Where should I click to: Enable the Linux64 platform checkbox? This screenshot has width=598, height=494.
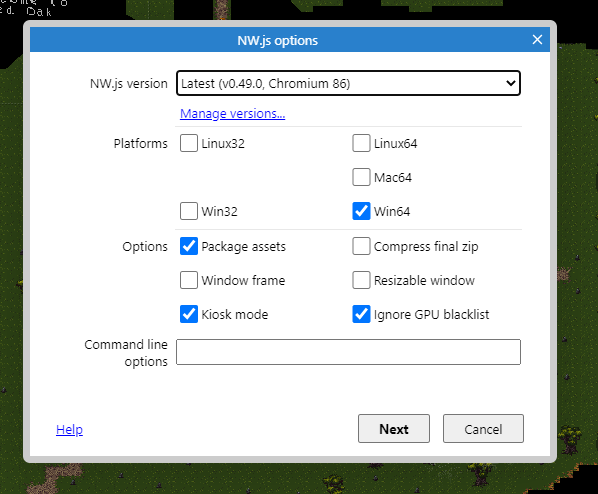pyautogui.click(x=361, y=143)
